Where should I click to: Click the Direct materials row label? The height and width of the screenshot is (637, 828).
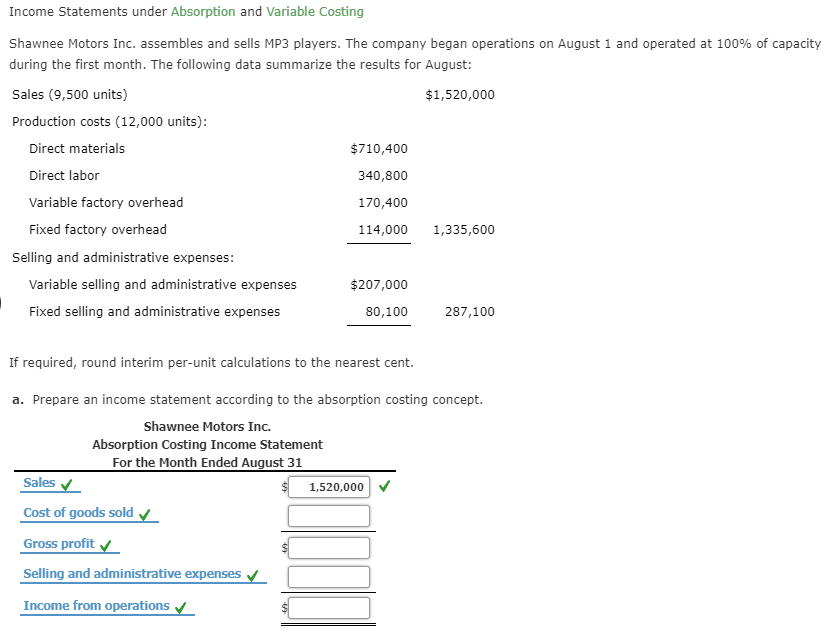pyautogui.click(x=77, y=148)
